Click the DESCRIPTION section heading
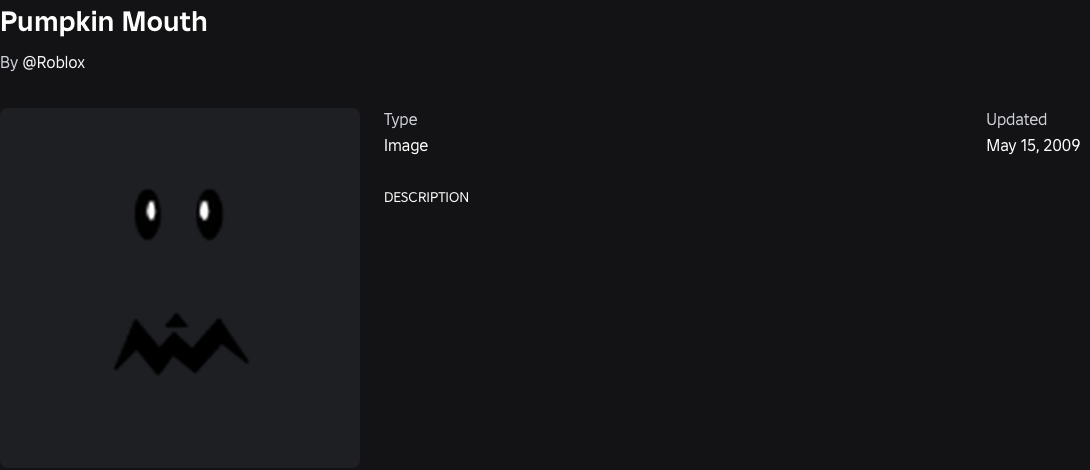This screenshot has height=470, width=1090. (426, 197)
